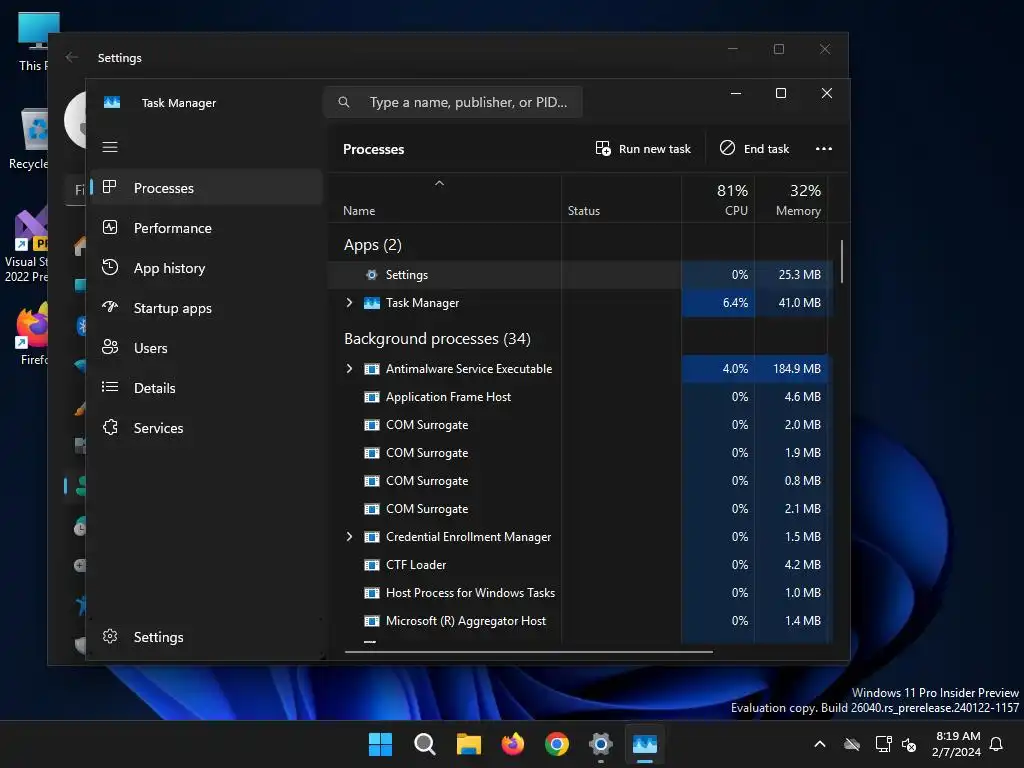Toggle sort order via the Name column arrow

point(440,184)
